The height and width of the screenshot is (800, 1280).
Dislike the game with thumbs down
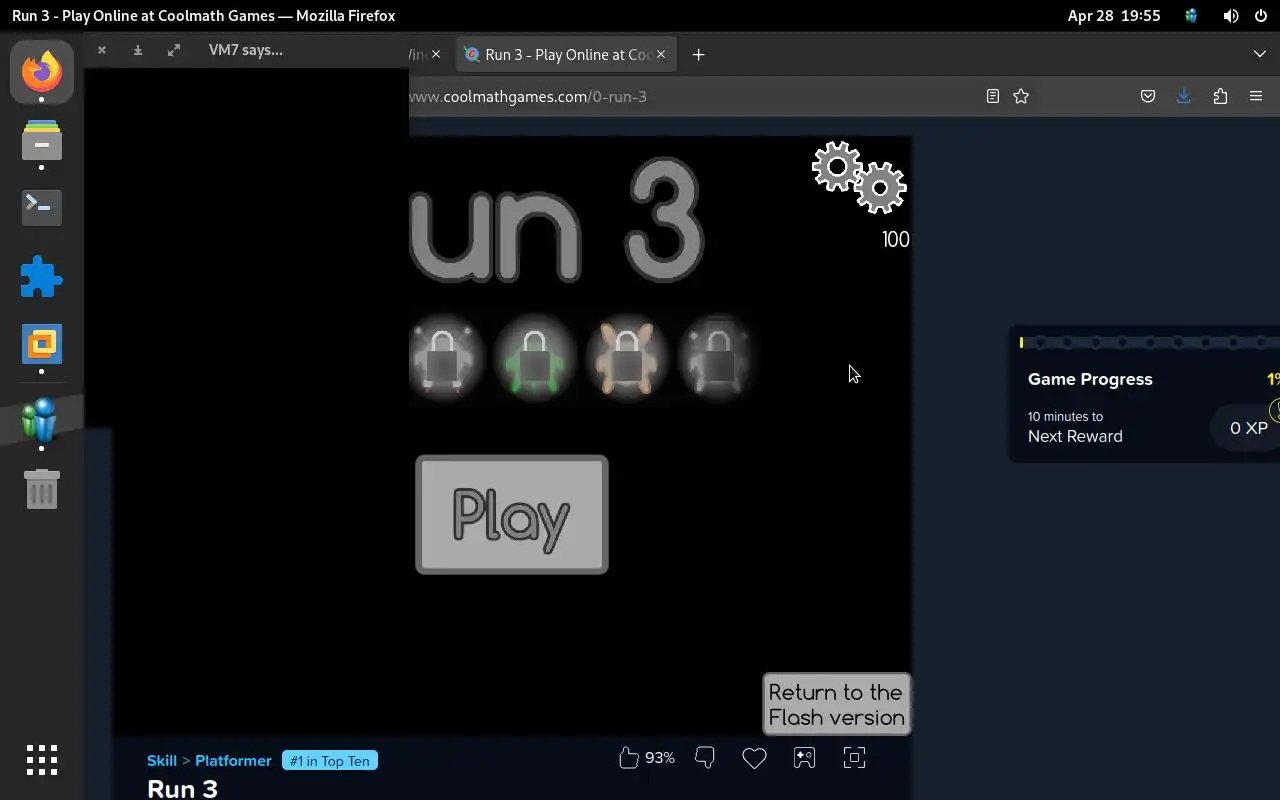pyautogui.click(x=705, y=758)
